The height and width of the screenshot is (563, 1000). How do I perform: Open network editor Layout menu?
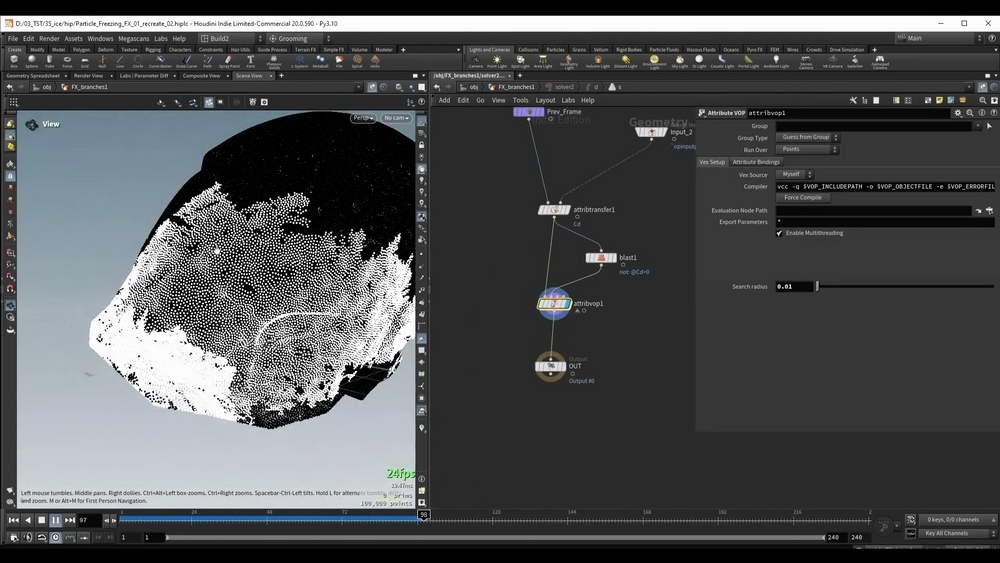pos(545,100)
